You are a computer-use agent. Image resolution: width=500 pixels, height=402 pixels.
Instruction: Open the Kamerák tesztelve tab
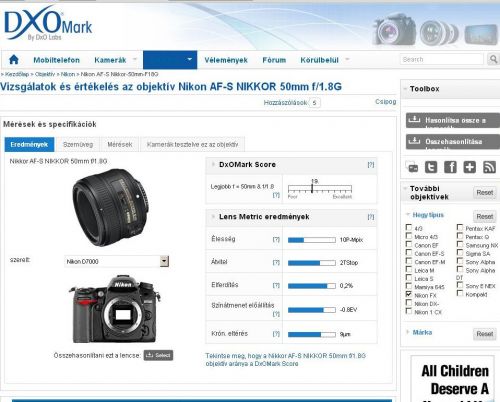[193, 144]
